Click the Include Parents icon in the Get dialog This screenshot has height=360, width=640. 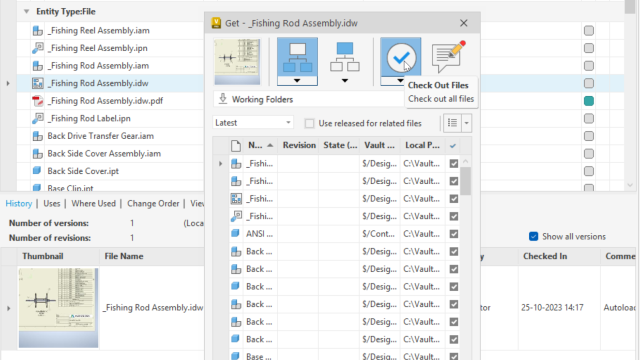[x=345, y=57]
